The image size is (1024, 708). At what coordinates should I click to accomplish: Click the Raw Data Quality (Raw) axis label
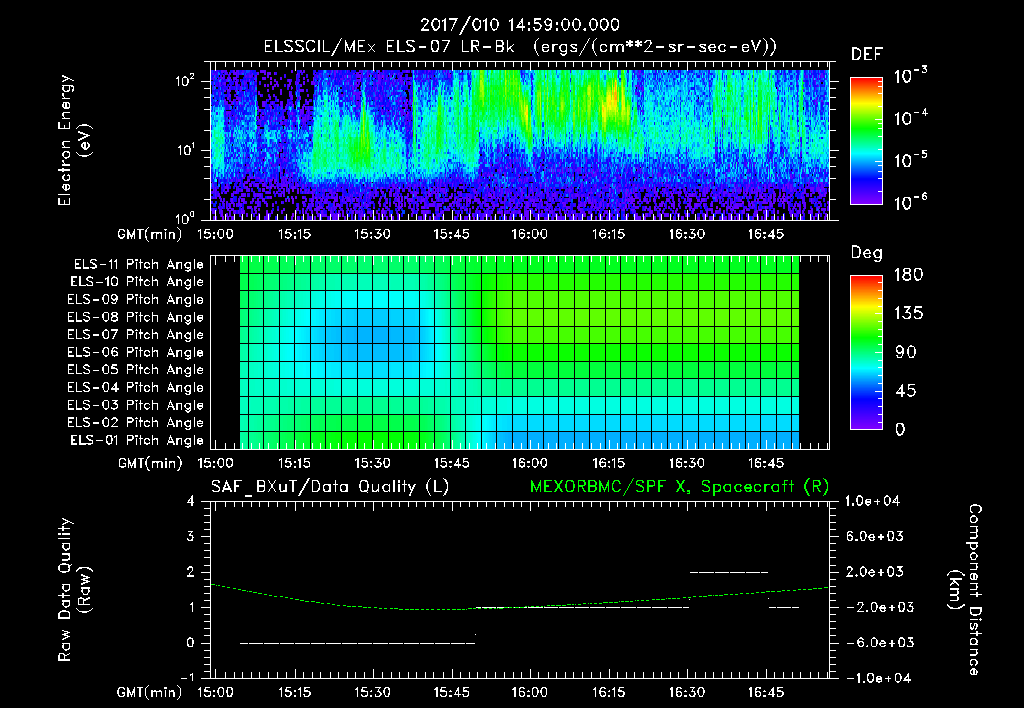click(x=74, y=590)
